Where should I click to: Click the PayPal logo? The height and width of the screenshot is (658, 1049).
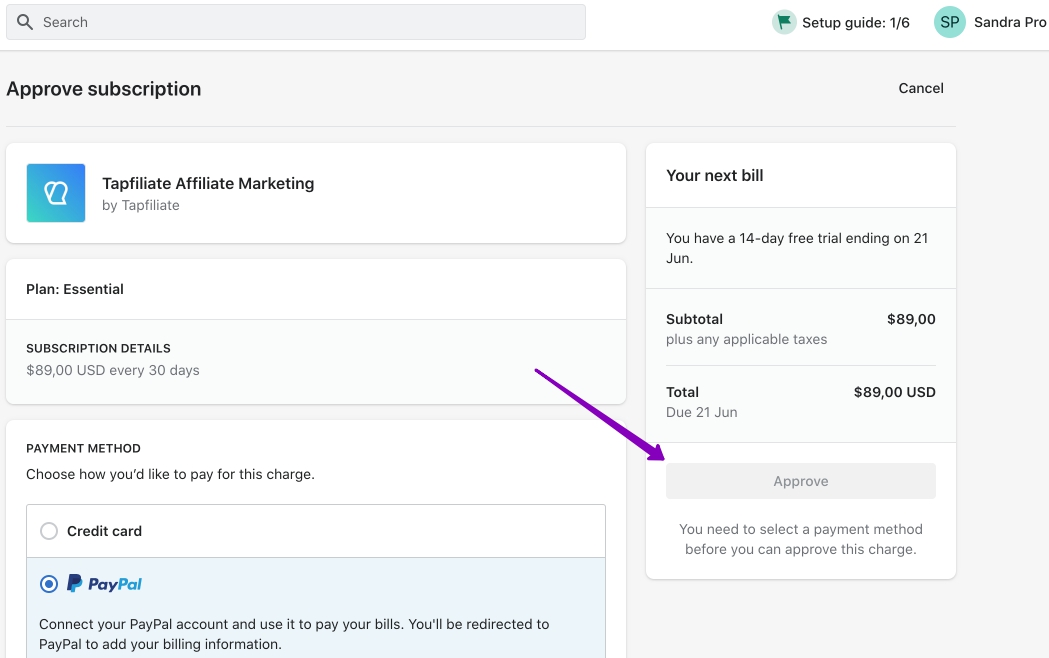point(105,584)
